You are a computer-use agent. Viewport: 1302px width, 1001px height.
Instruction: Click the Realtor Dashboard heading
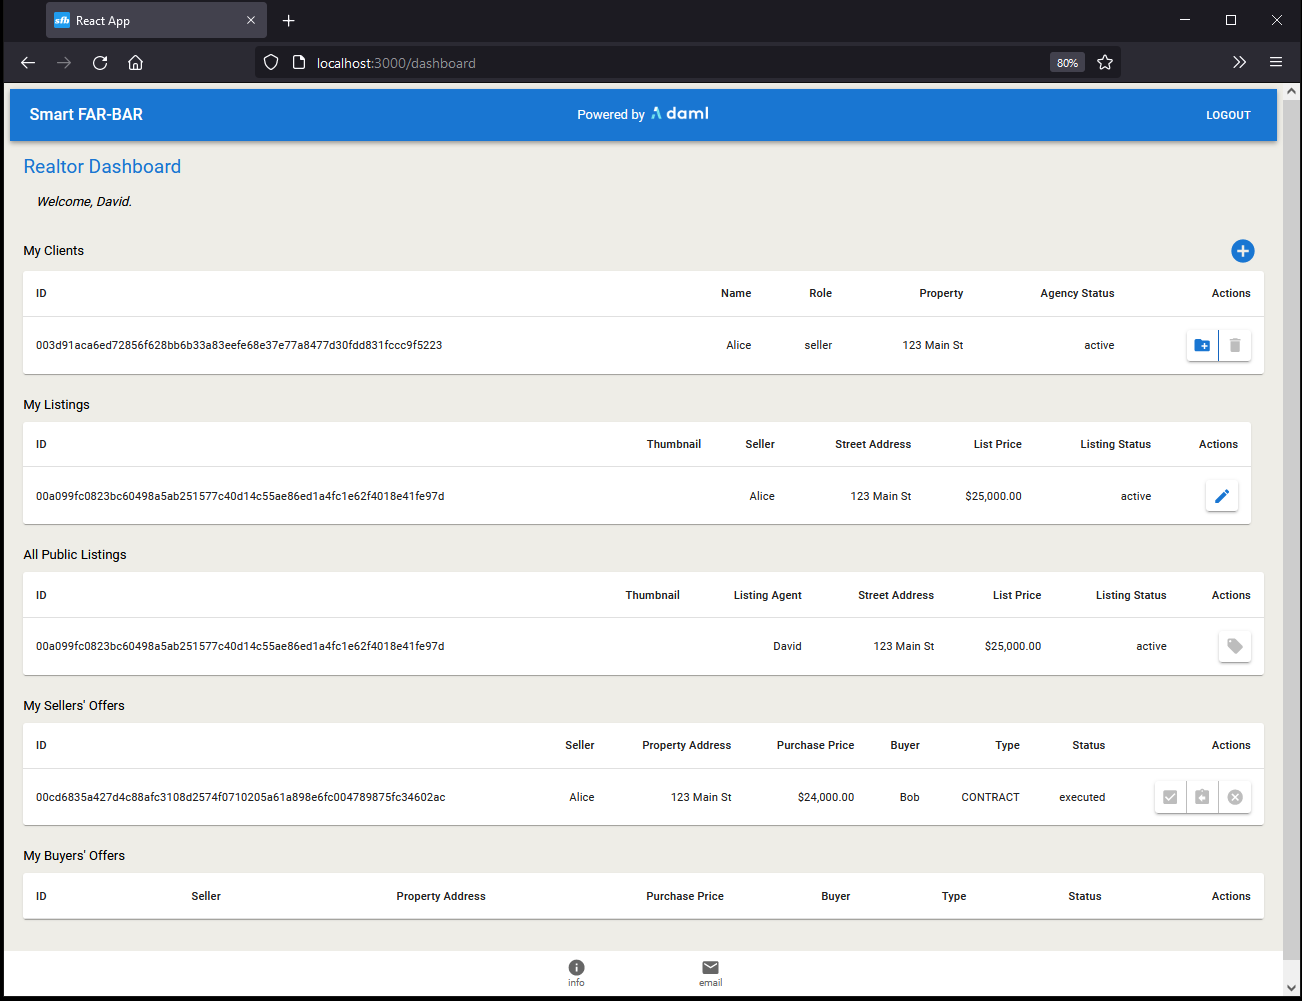pos(102,167)
